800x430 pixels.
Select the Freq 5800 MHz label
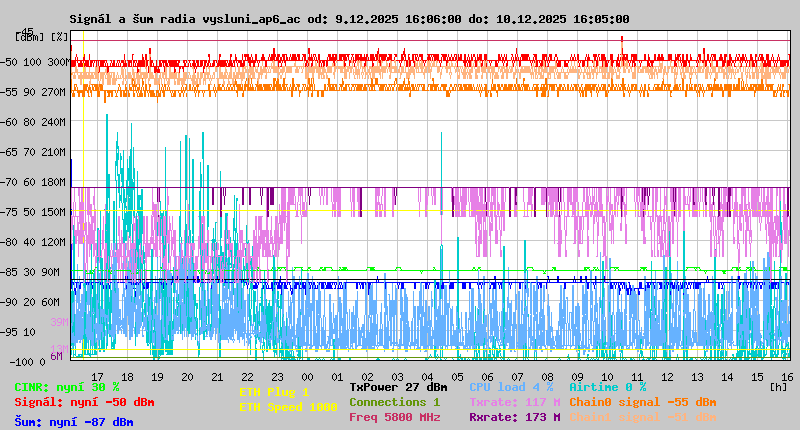394,417
